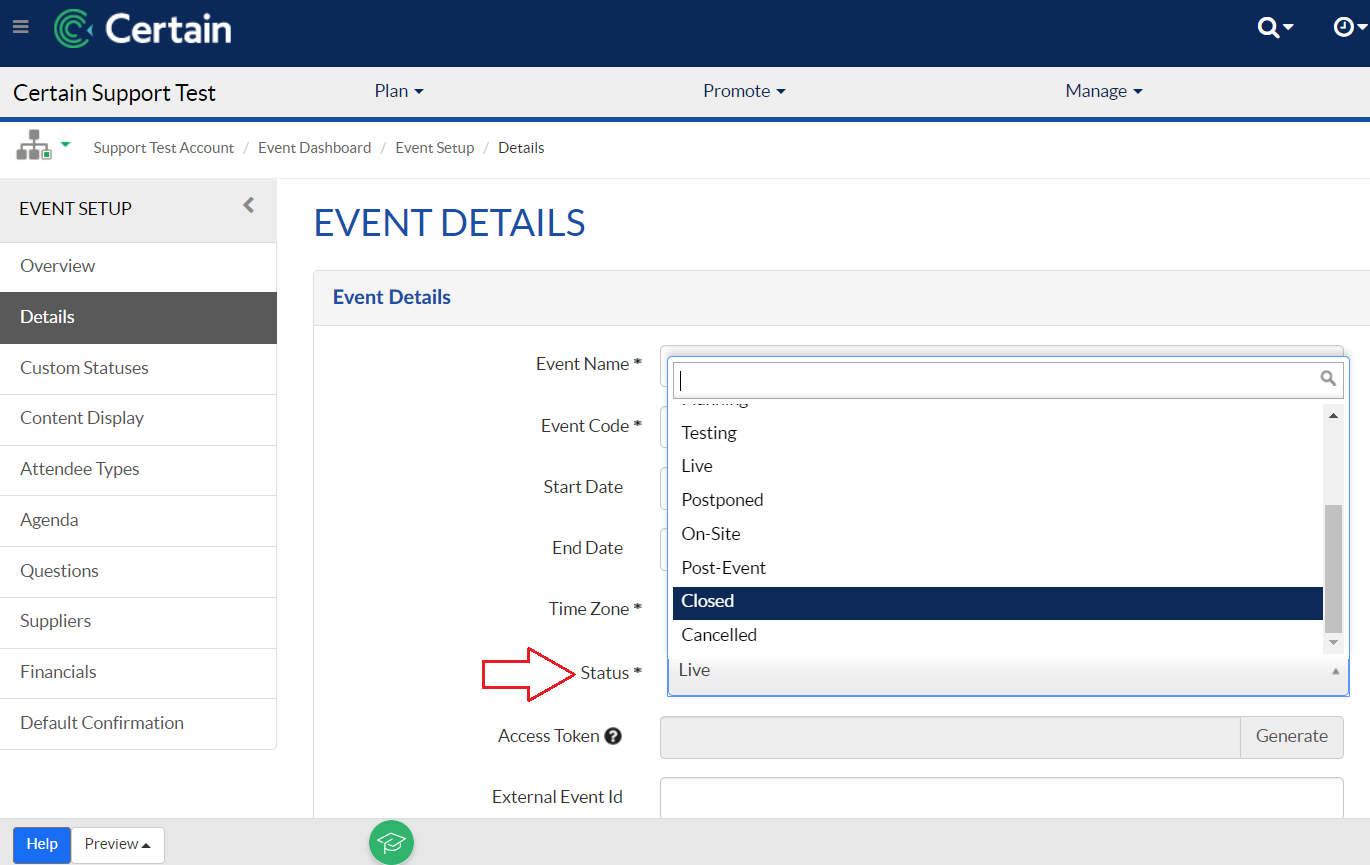Go to Event Dashboard breadcrumb
Screen dimensions: 1370x865
click(x=314, y=148)
